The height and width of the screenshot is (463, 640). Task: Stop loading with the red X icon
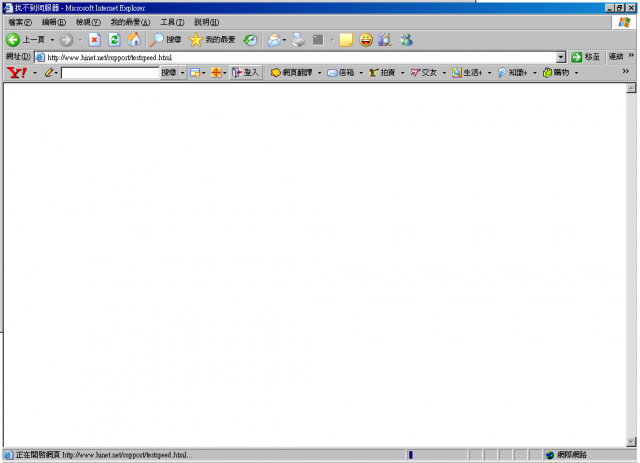[x=94, y=40]
